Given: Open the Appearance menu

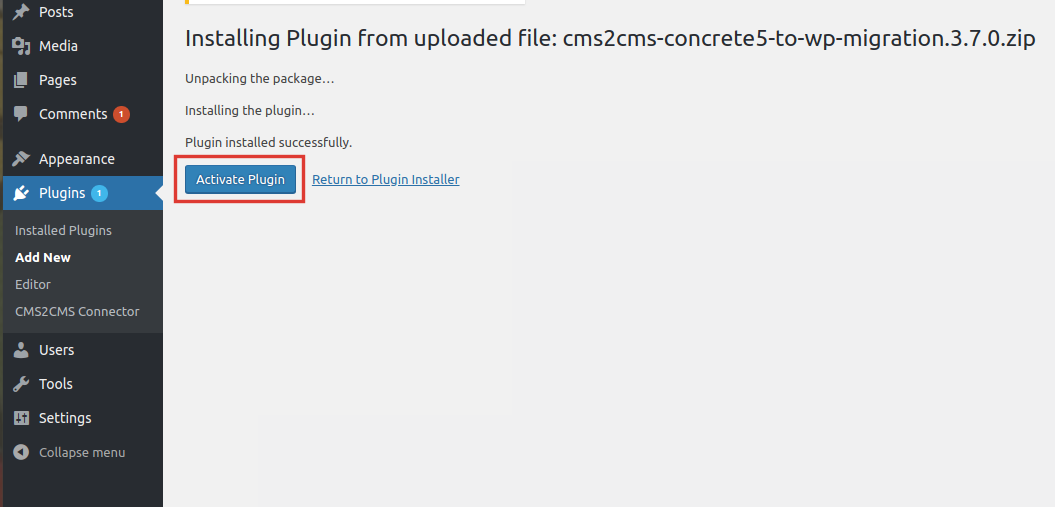Looking at the screenshot, I should click(x=77, y=159).
